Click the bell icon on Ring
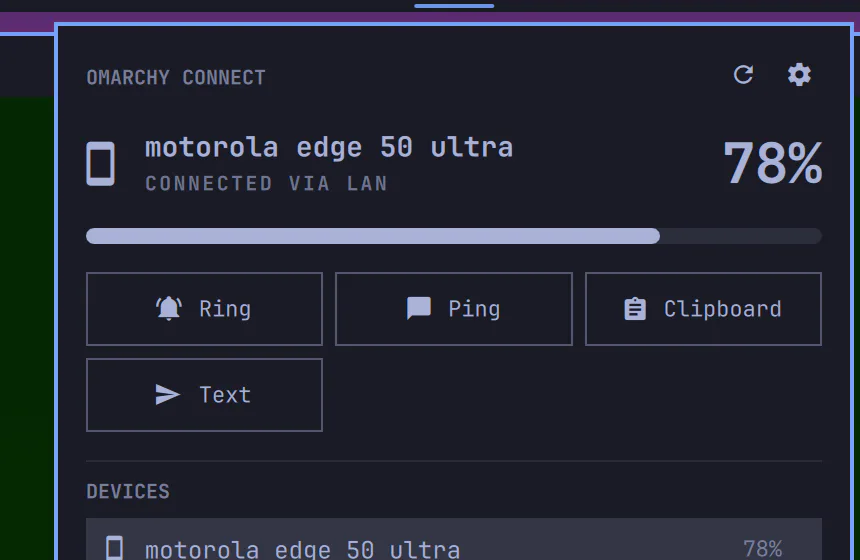The image size is (860, 560). pyautogui.click(x=169, y=308)
